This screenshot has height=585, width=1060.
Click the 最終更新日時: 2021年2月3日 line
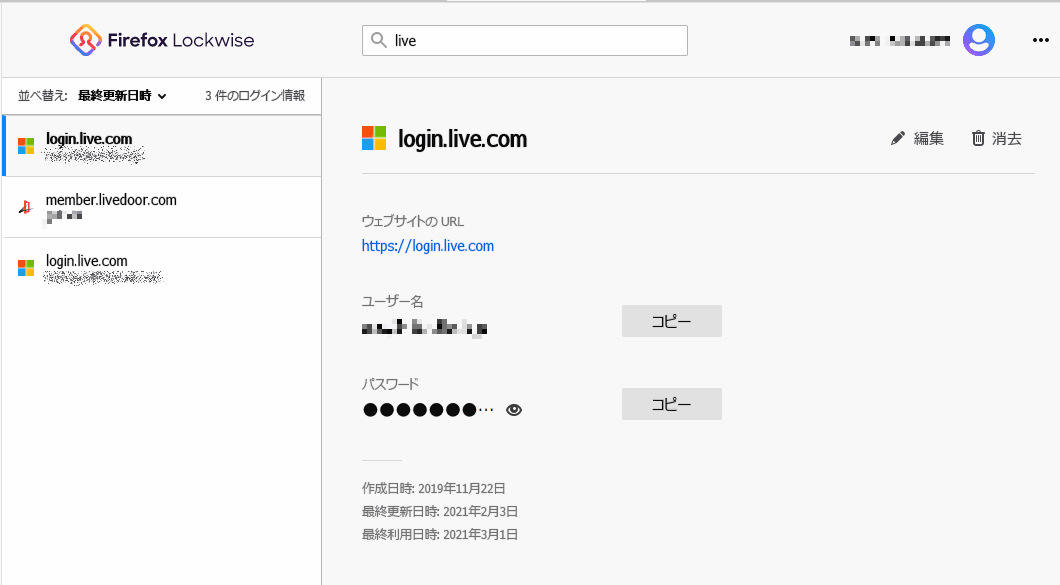tap(439, 511)
